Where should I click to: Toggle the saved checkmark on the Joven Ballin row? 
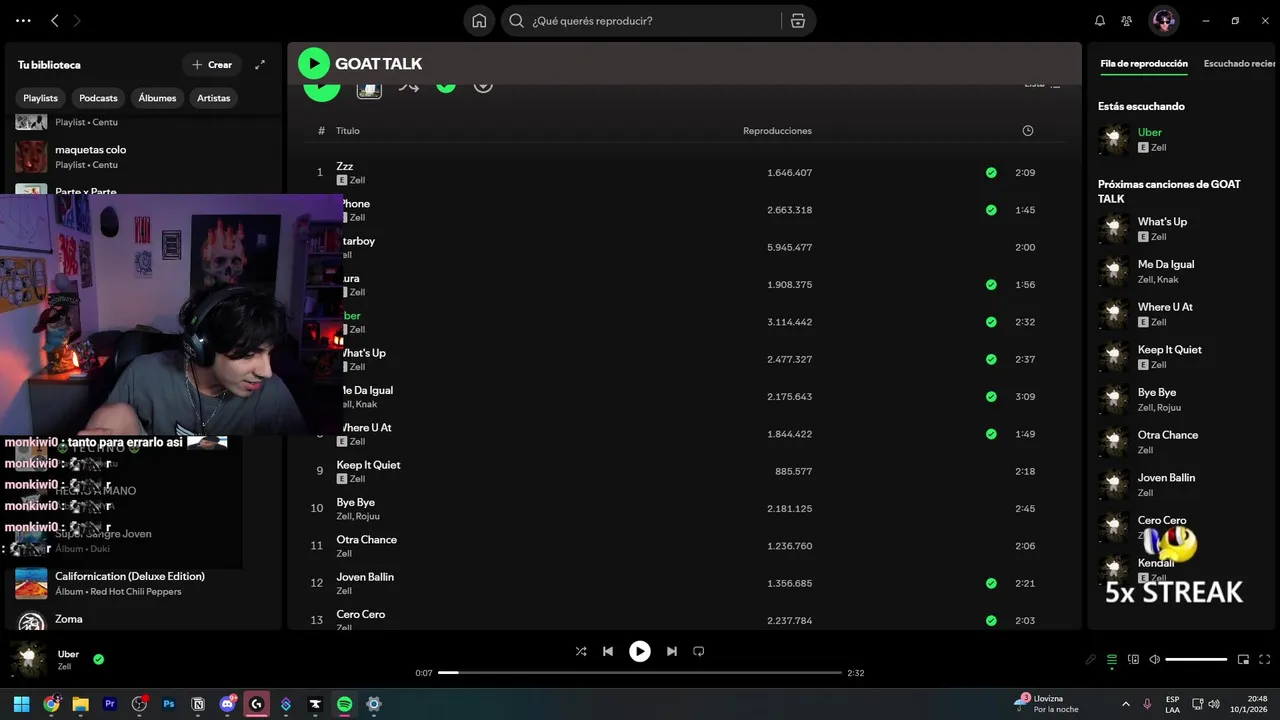[991, 583]
